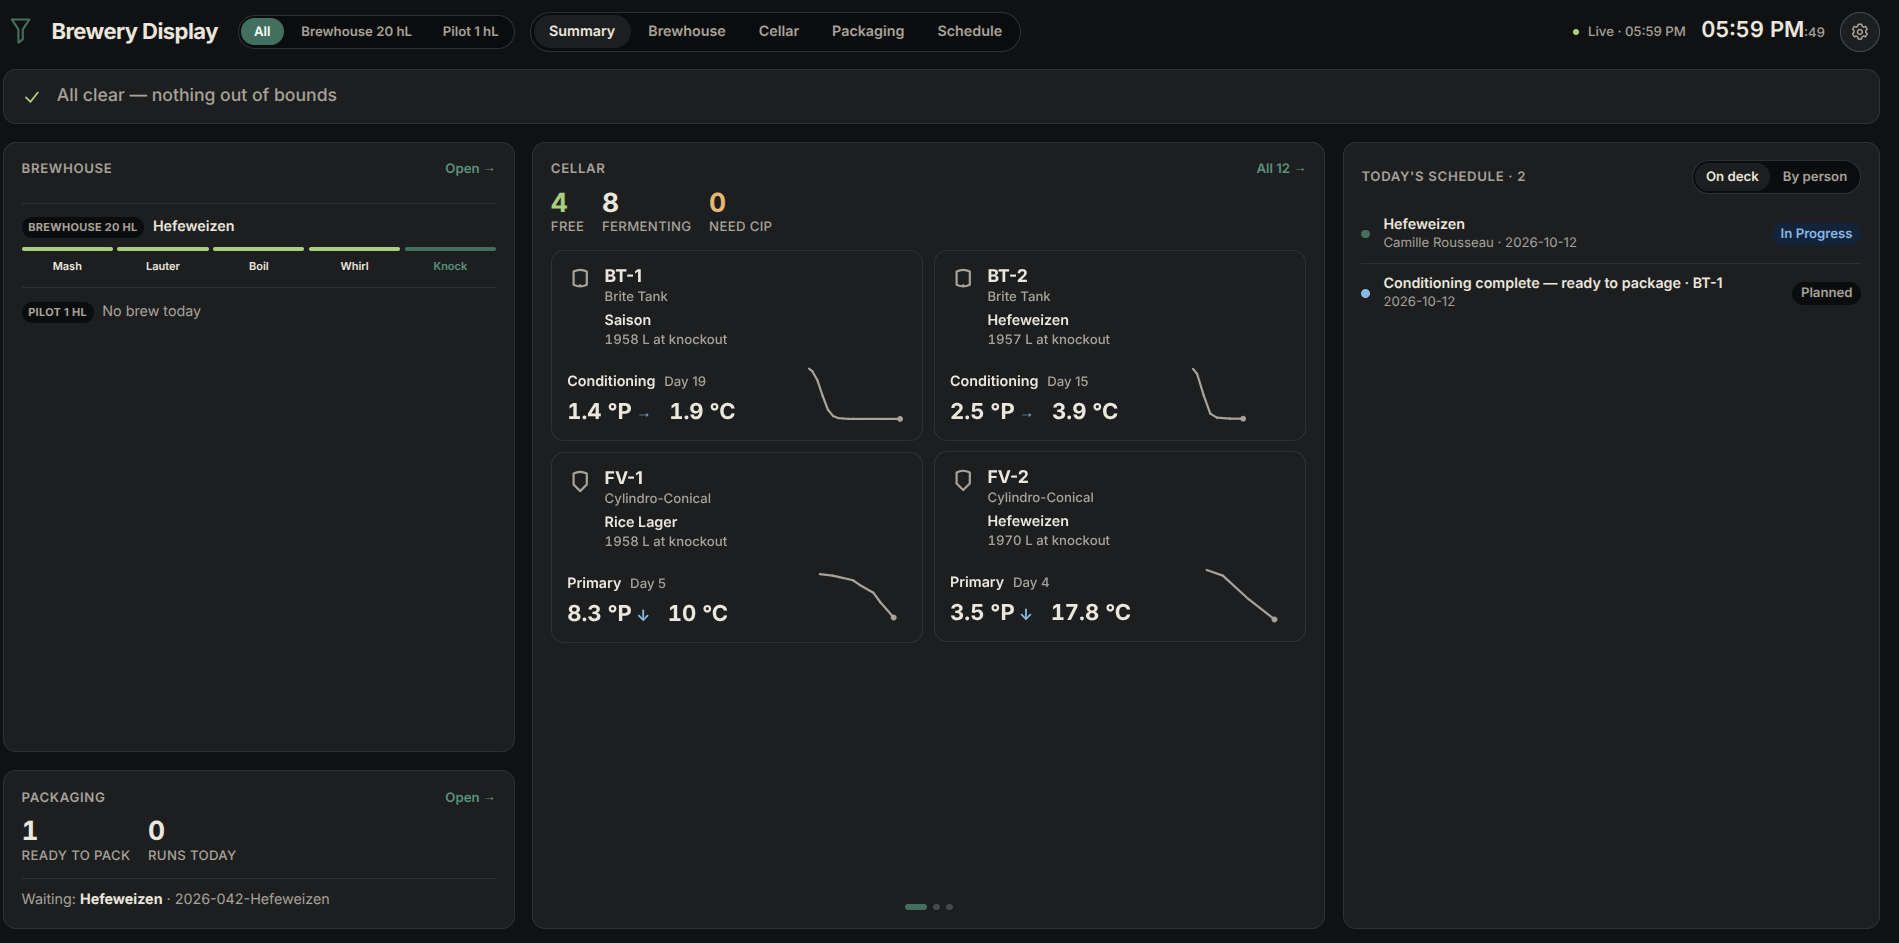
Task: Switch schedule to By person view
Action: 1814,177
